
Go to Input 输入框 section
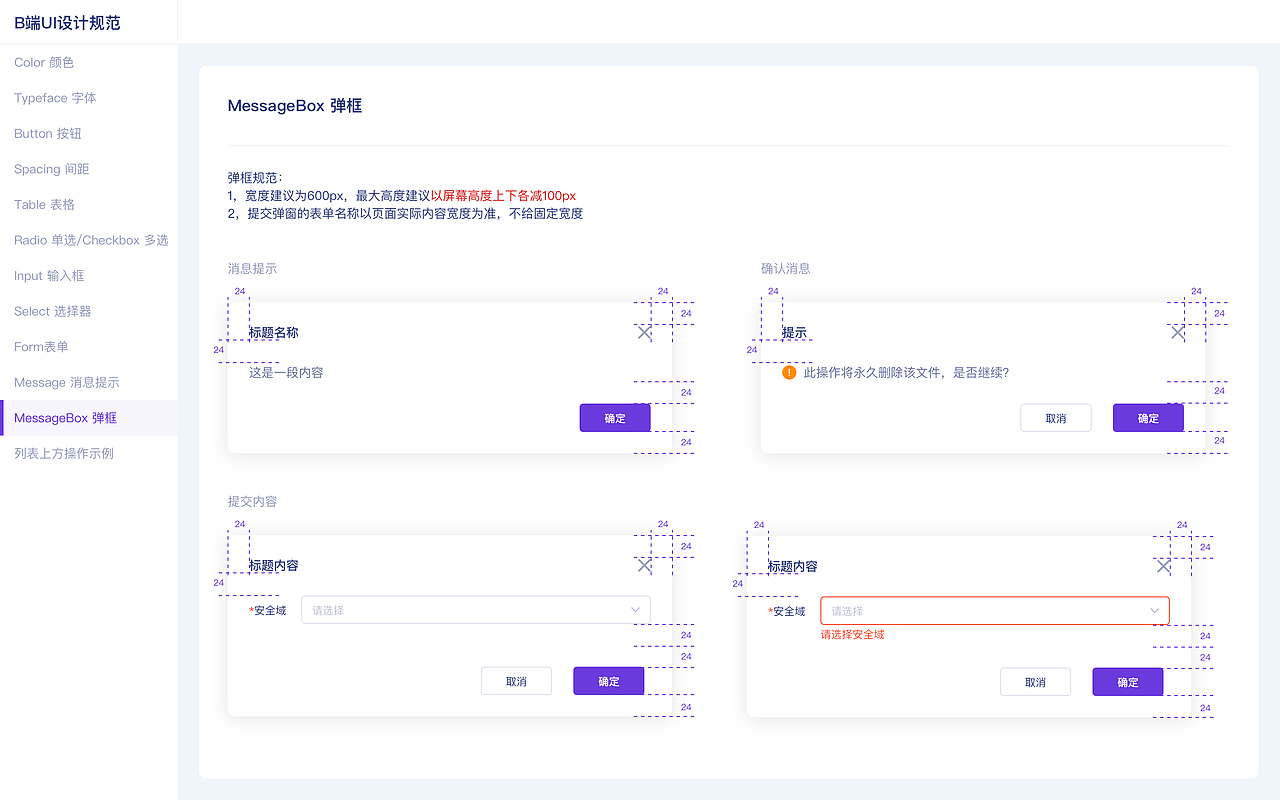tap(89, 275)
